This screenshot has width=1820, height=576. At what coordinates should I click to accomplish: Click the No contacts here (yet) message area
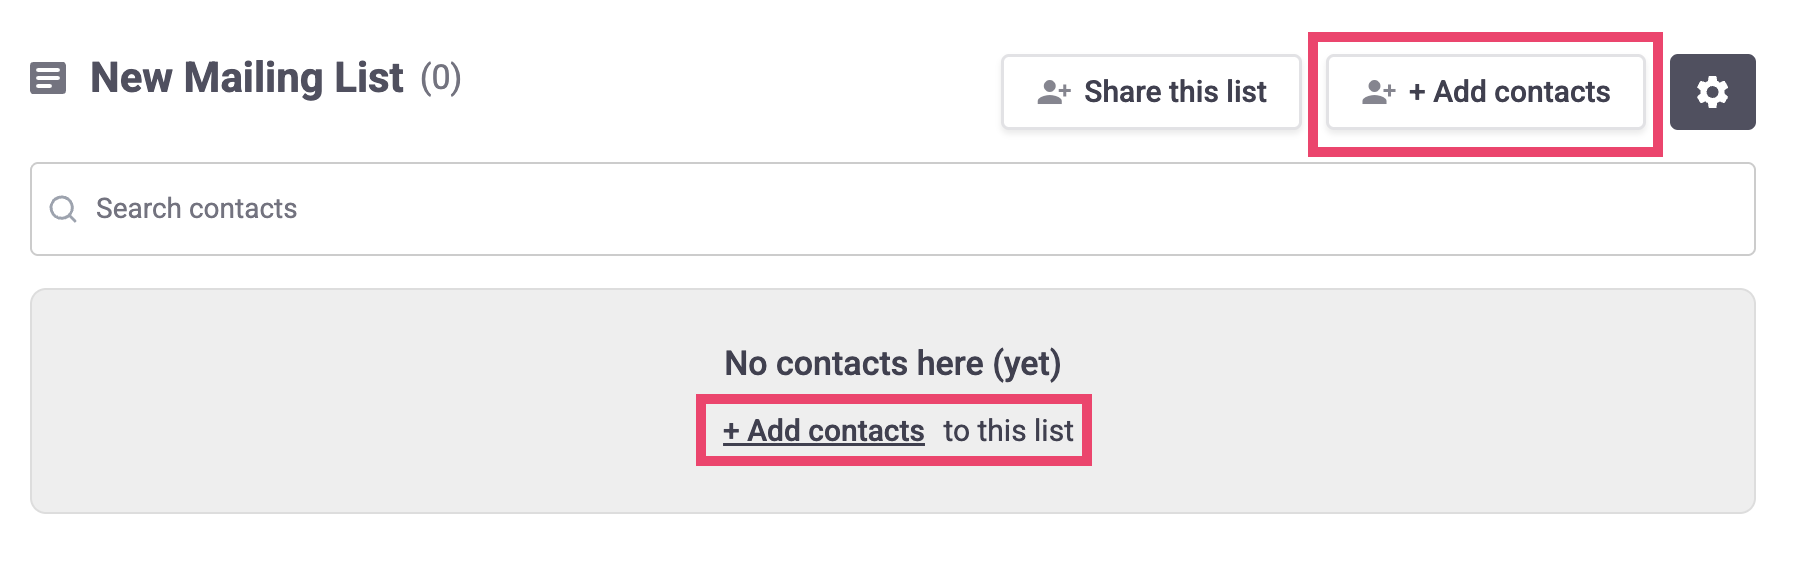click(895, 363)
